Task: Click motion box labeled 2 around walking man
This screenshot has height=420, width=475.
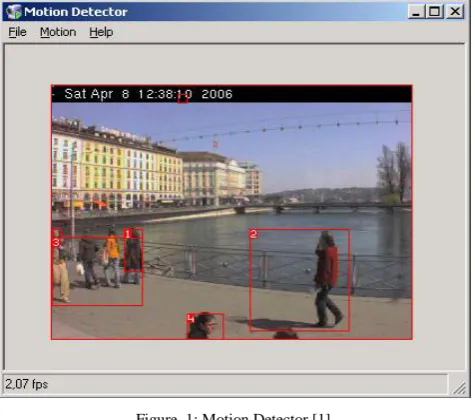Action: pos(300,280)
